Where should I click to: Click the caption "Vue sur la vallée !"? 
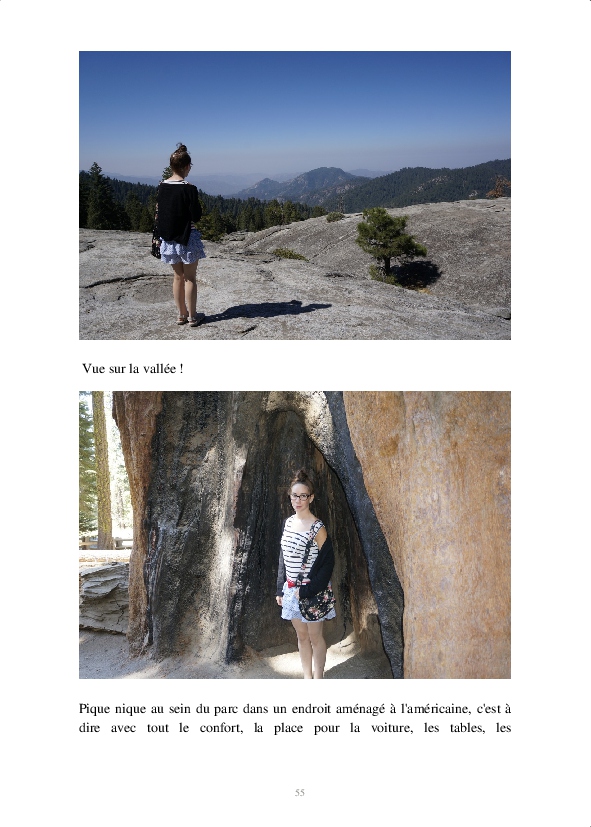pyautogui.click(x=133, y=369)
